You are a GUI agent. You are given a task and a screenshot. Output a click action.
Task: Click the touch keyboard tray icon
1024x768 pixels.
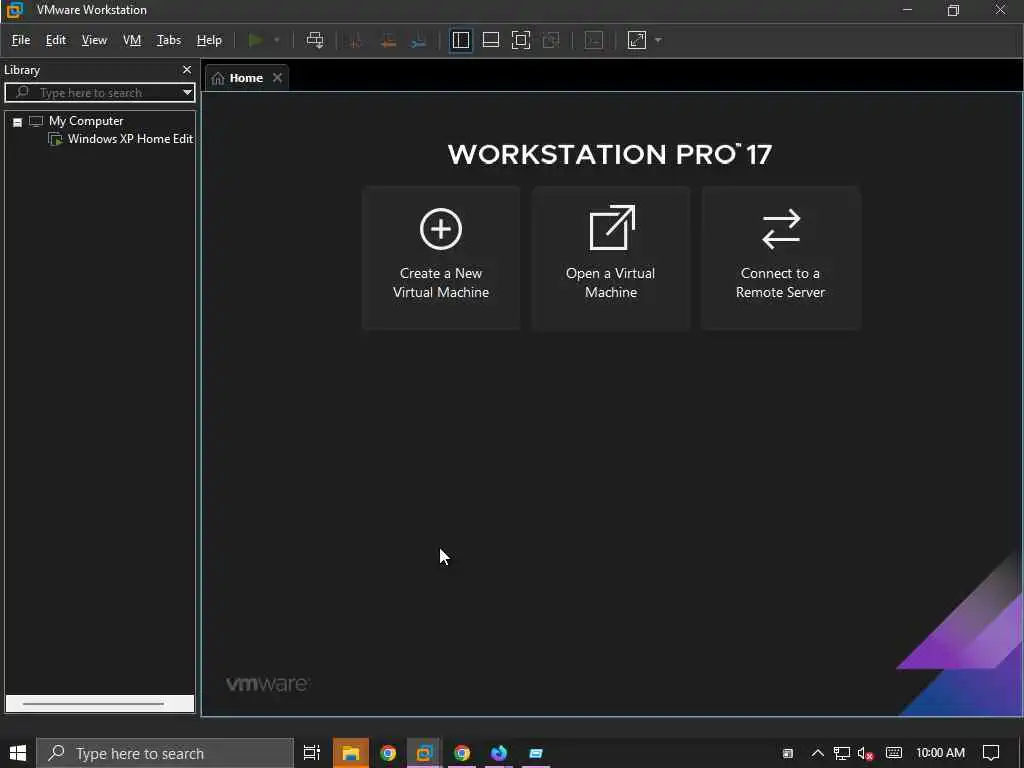894,753
